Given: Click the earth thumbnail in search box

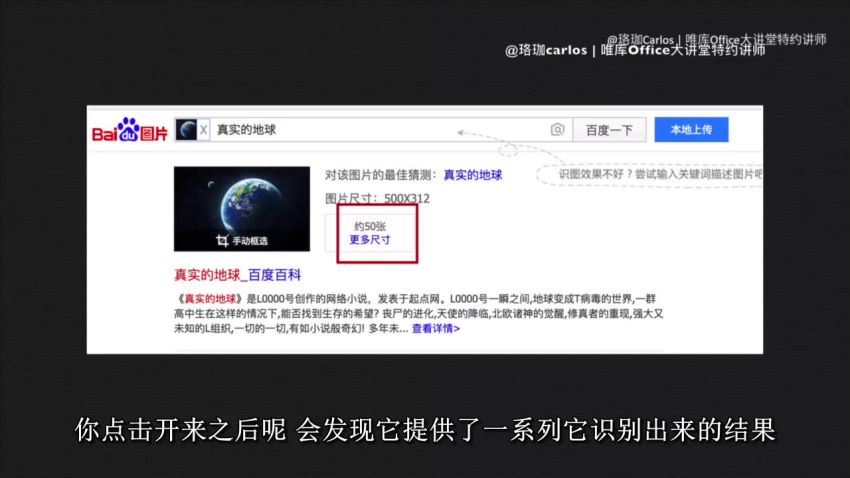Looking at the screenshot, I should pyautogui.click(x=186, y=130).
